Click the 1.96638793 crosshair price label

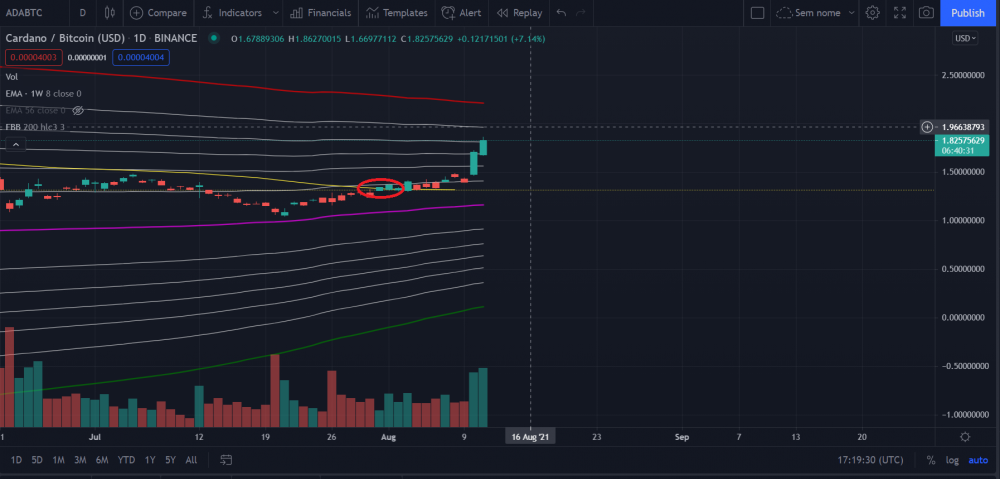pyautogui.click(x=964, y=127)
